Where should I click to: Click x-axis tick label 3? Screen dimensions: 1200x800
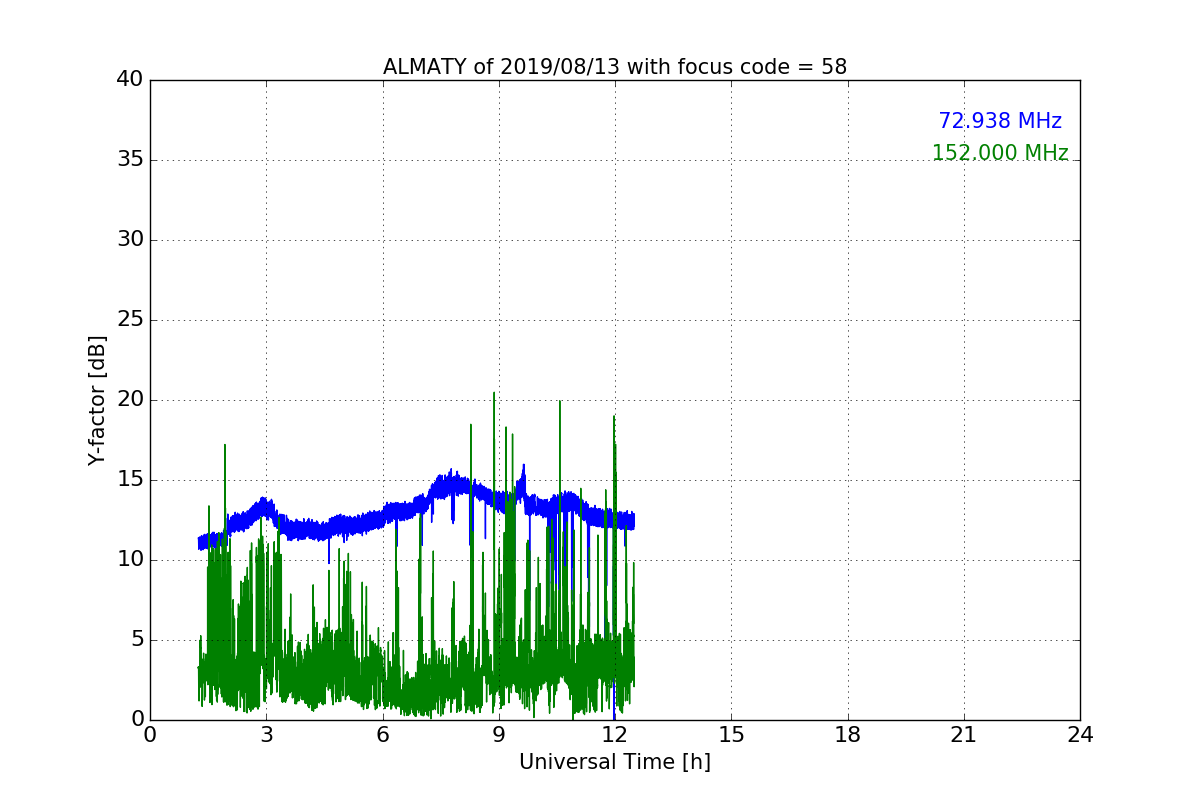click(x=266, y=735)
